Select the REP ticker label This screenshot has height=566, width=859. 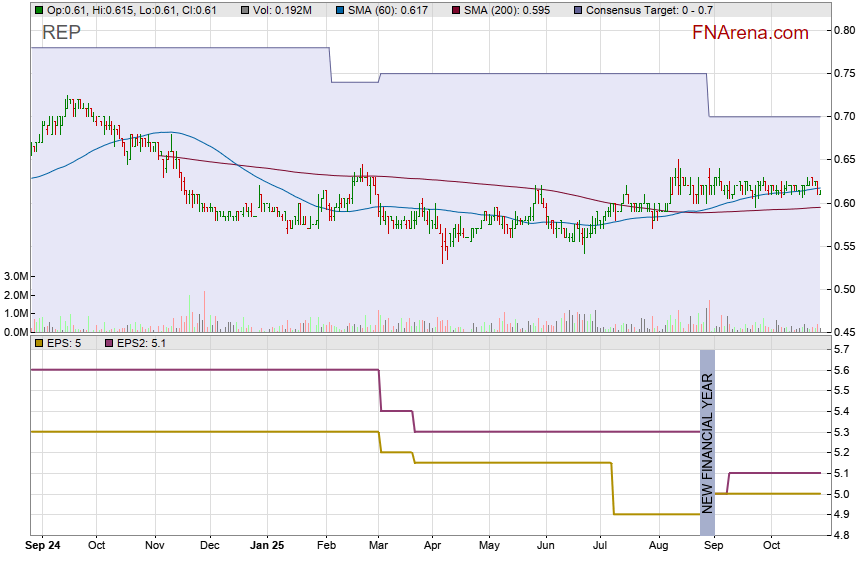tap(61, 33)
